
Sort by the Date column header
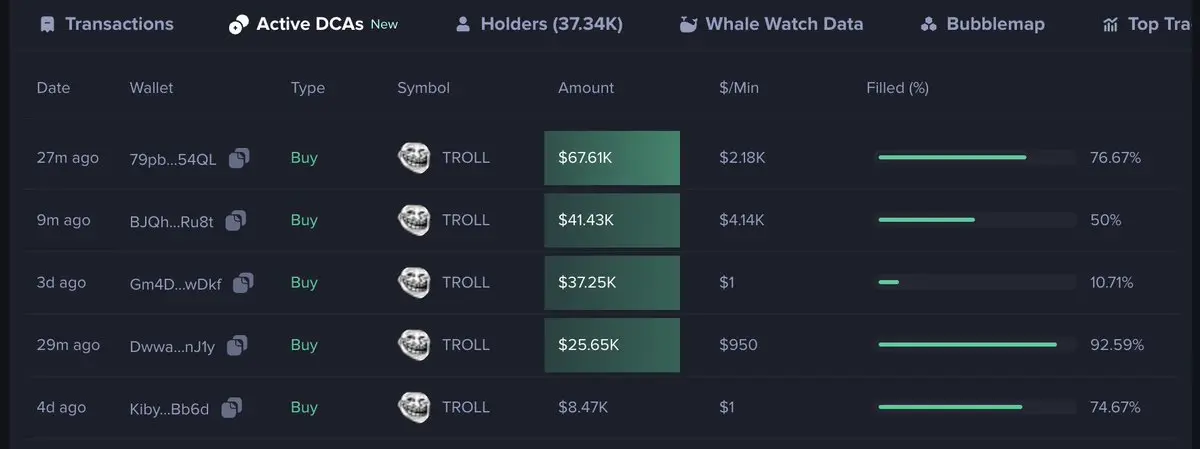(54, 88)
